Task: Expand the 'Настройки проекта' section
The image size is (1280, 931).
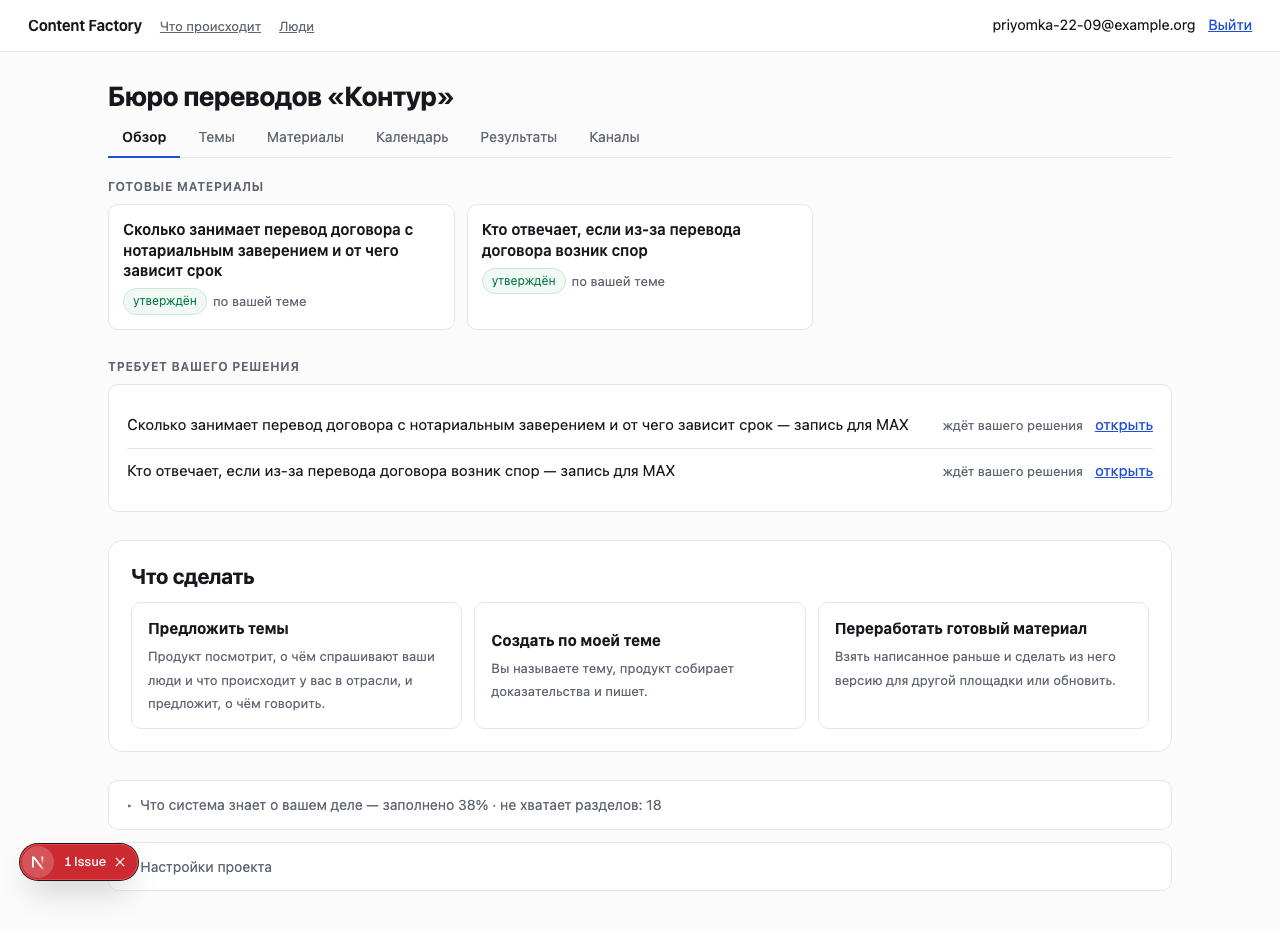Action: click(x=639, y=867)
